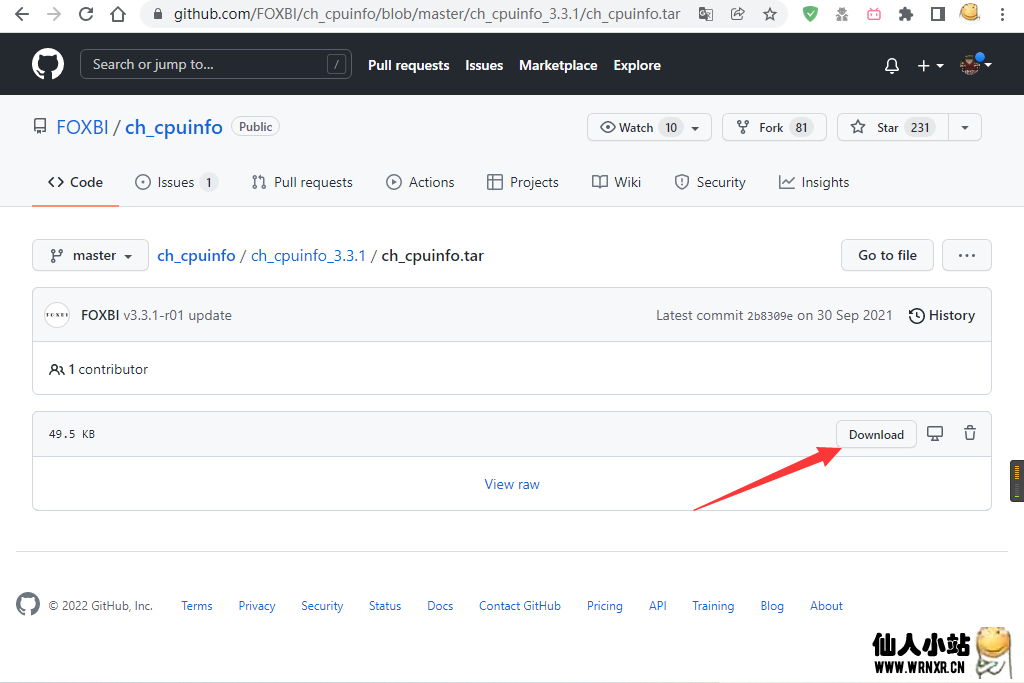Go forward using the browser forward arrow

click(x=54, y=14)
